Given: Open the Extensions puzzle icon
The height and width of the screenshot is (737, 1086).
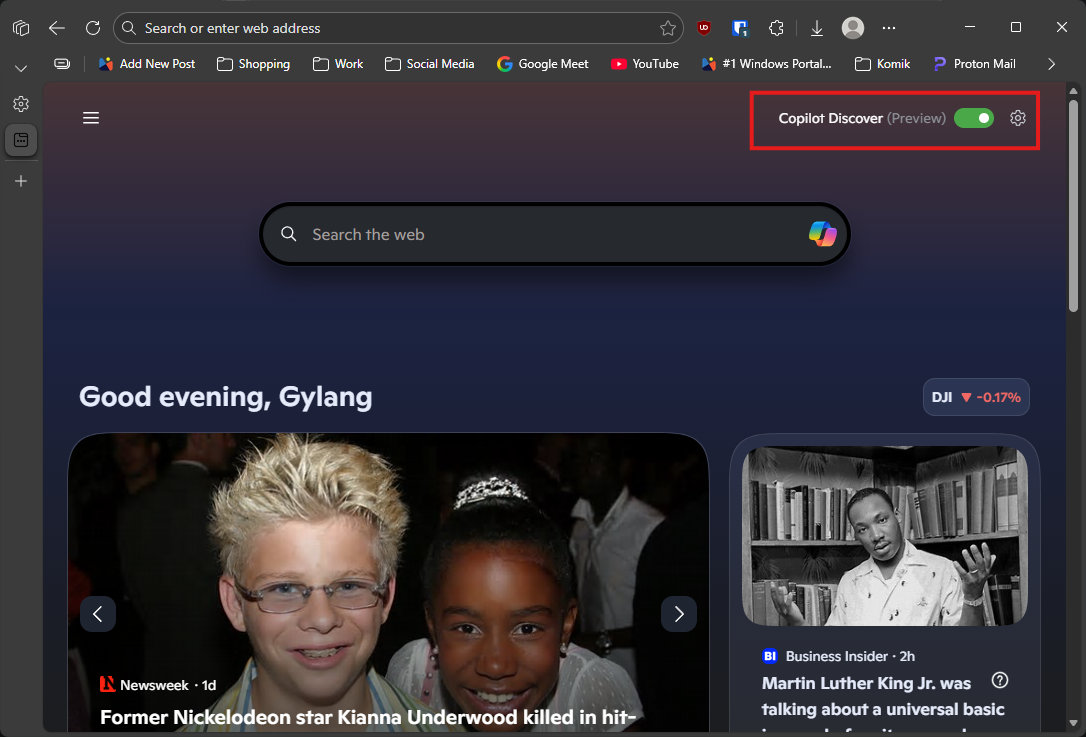Looking at the screenshot, I should click(776, 28).
